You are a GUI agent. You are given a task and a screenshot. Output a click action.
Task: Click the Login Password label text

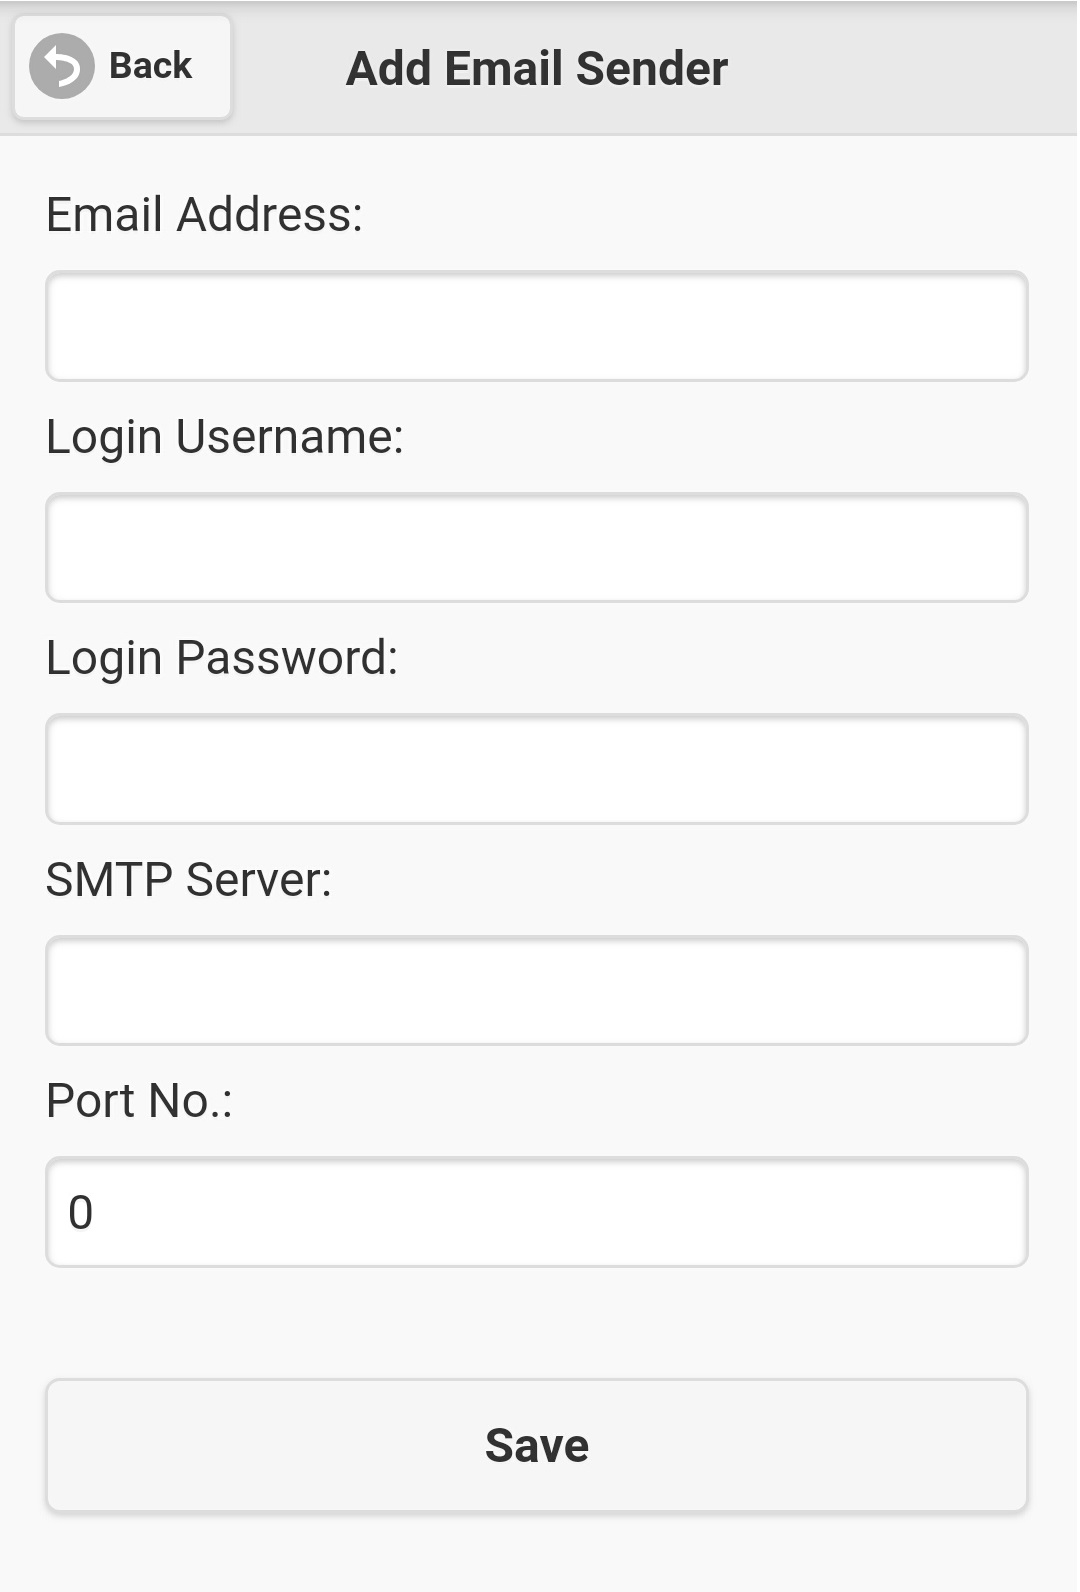click(x=222, y=658)
